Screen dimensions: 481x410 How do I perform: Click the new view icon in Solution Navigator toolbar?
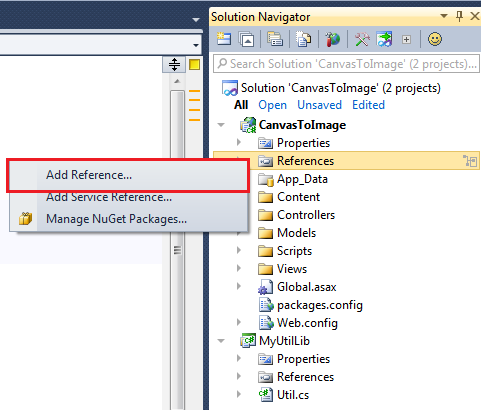click(x=224, y=39)
